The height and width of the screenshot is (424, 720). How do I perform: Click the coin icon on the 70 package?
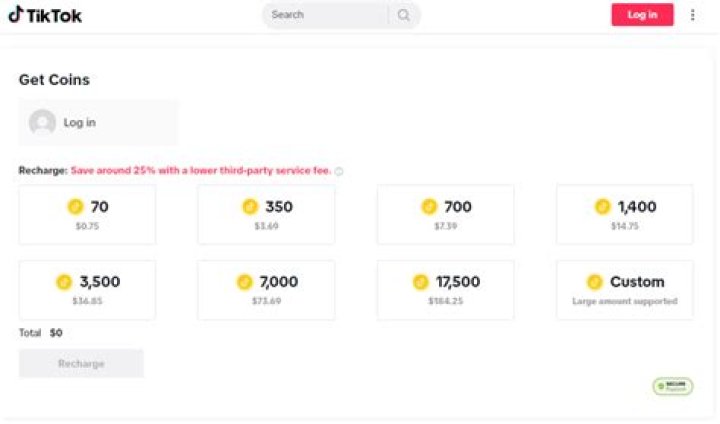pos(75,207)
